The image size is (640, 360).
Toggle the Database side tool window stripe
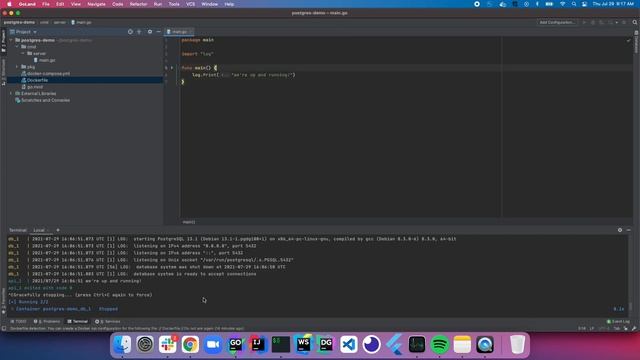click(x=636, y=42)
